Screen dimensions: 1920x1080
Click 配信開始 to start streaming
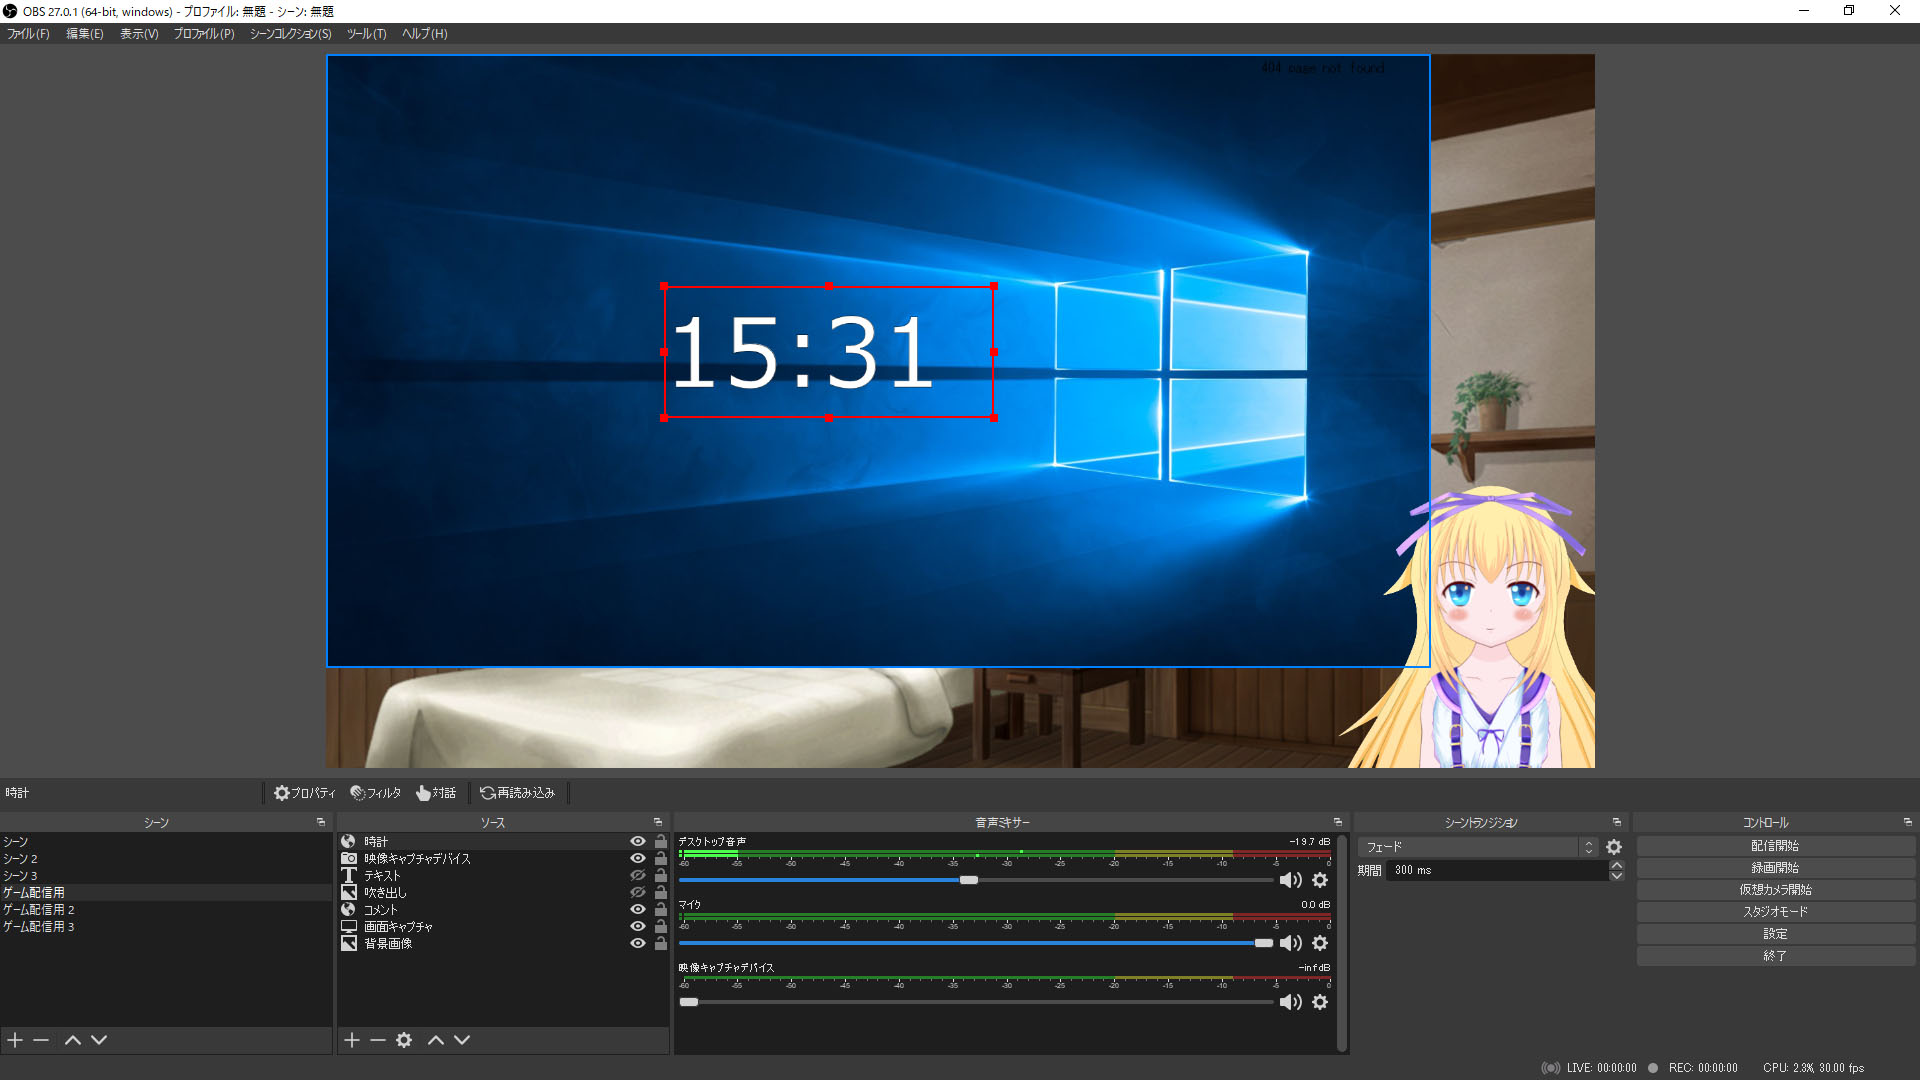click(1776, 846)
